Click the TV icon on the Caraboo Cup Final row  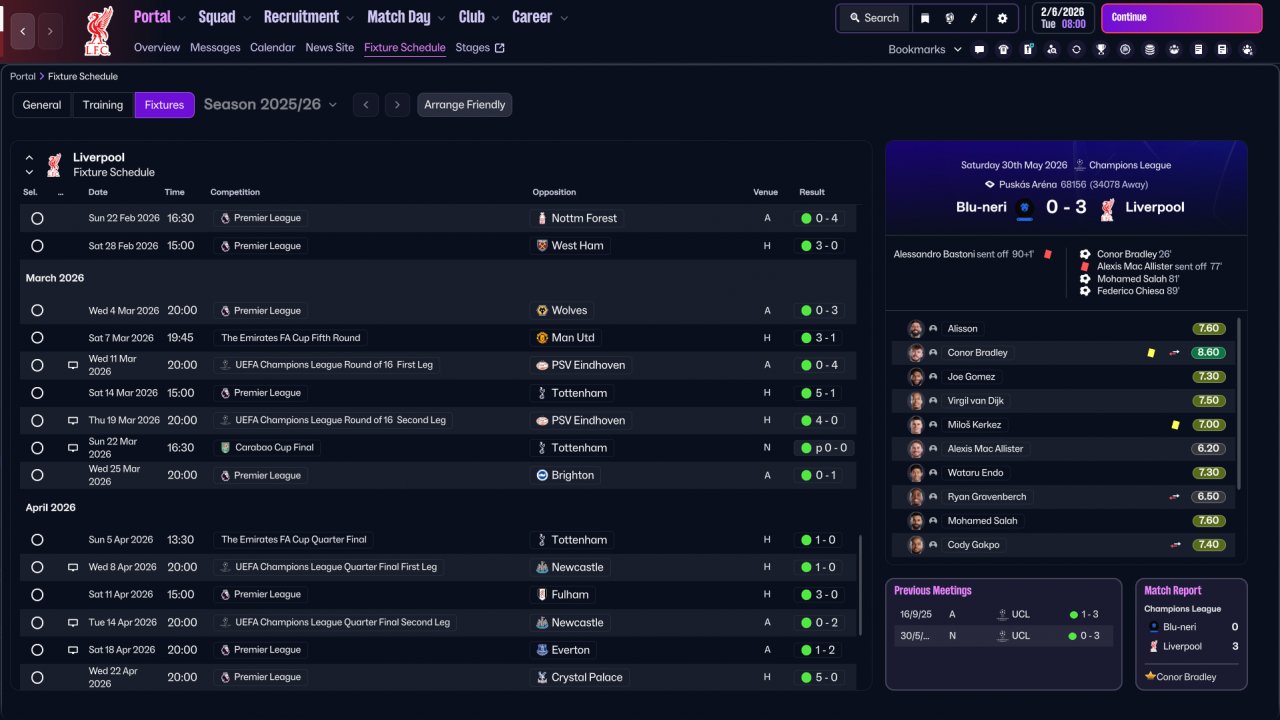click(73, 448)
